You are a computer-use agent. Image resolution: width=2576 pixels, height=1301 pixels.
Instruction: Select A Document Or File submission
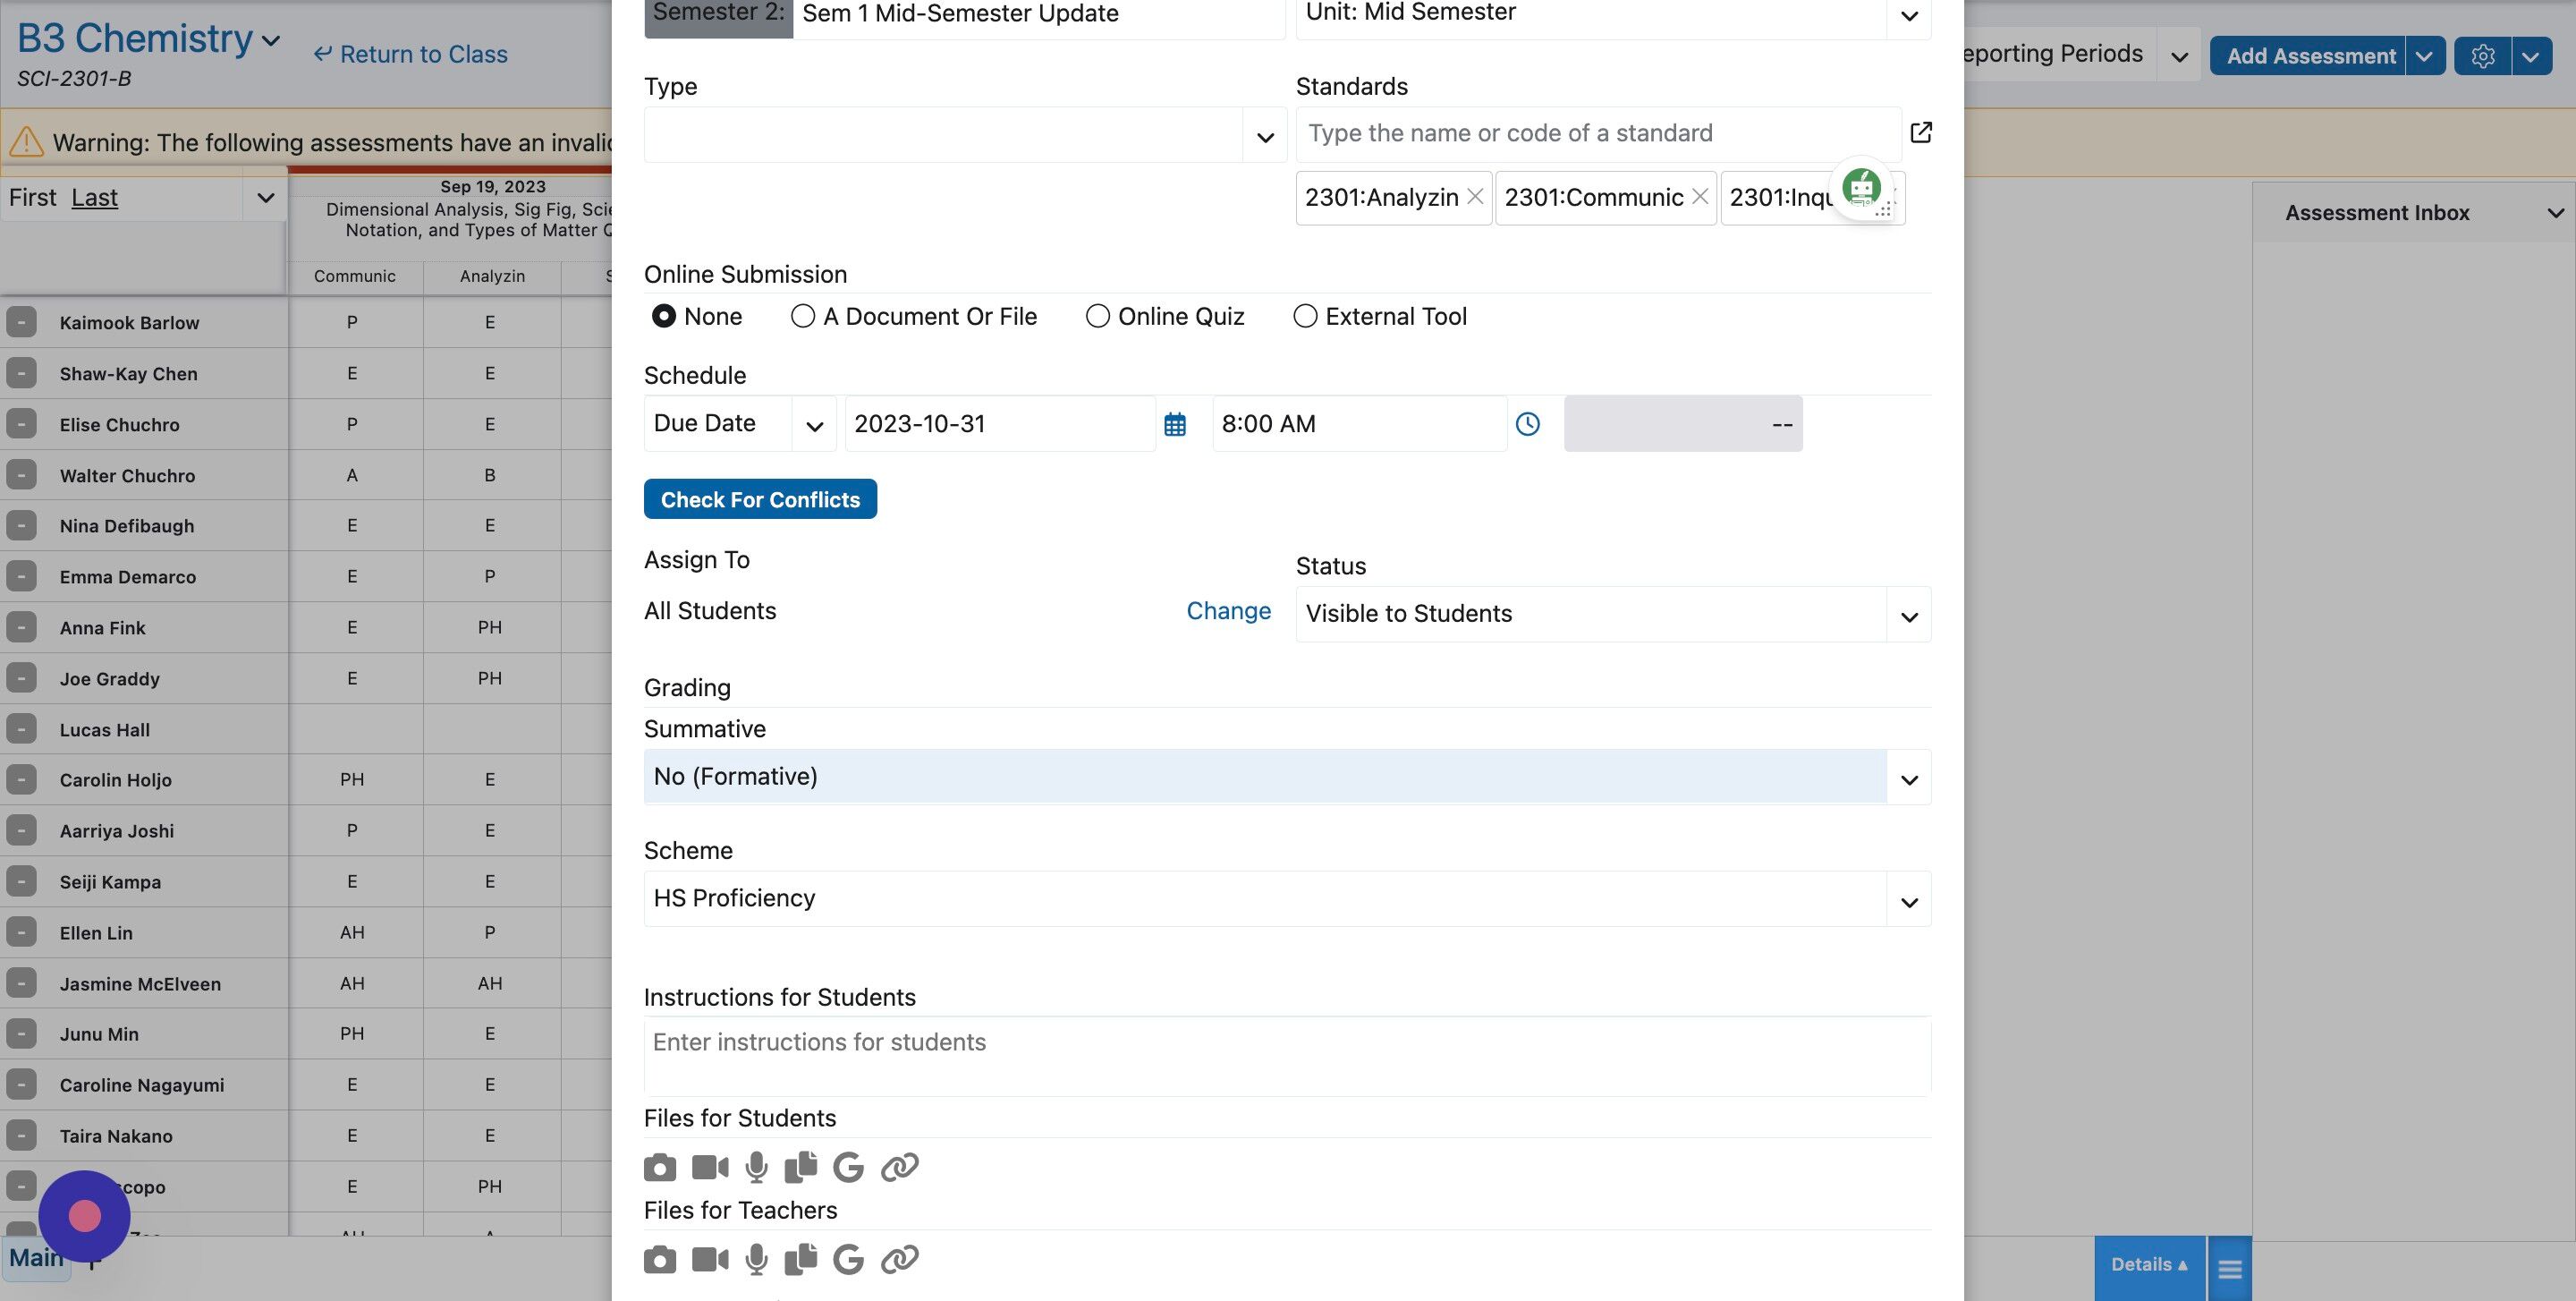[x=803, y=316]
